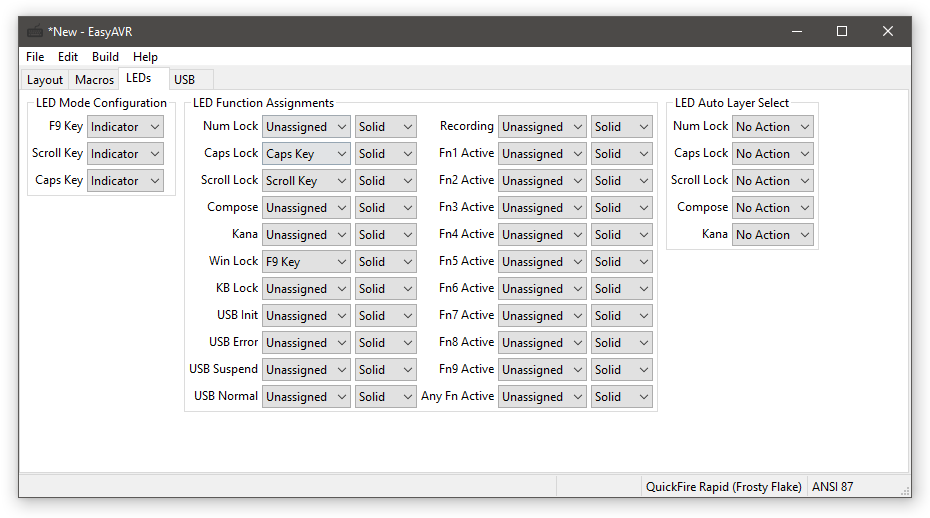Switch to the Macros tab
Viewport: 930px width, 518px height.
click(x=95, y=80)
